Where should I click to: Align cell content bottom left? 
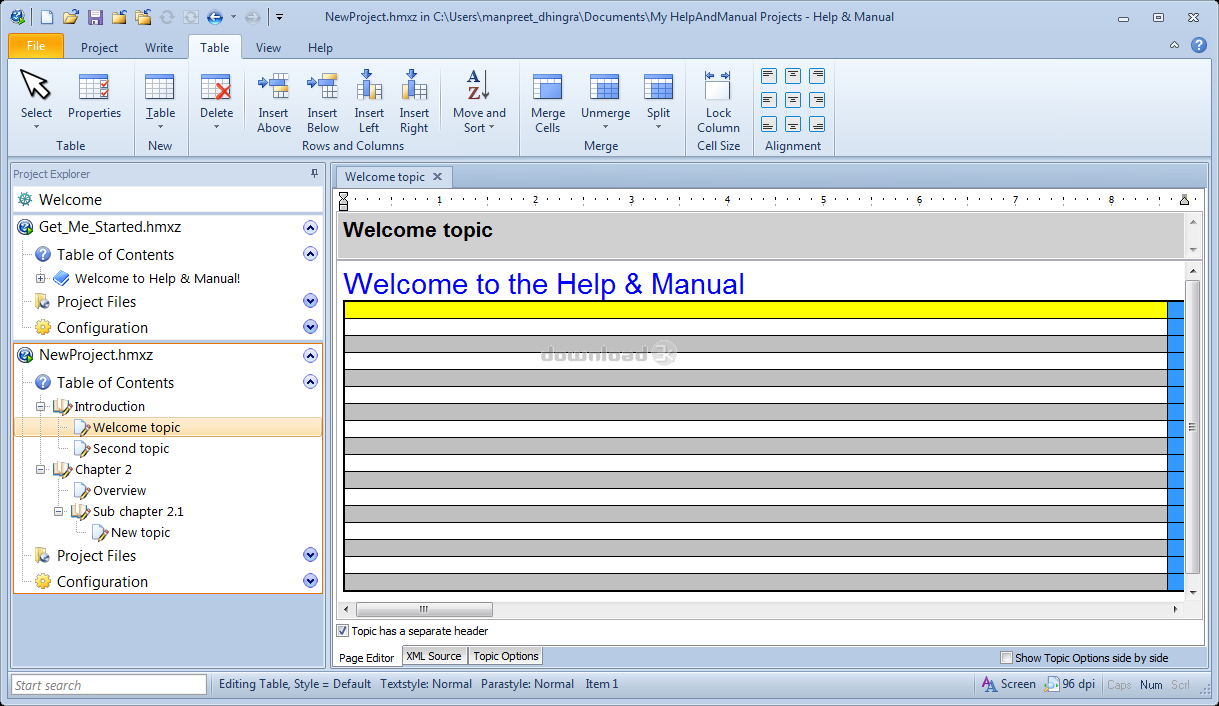click(x=768, y=125)
